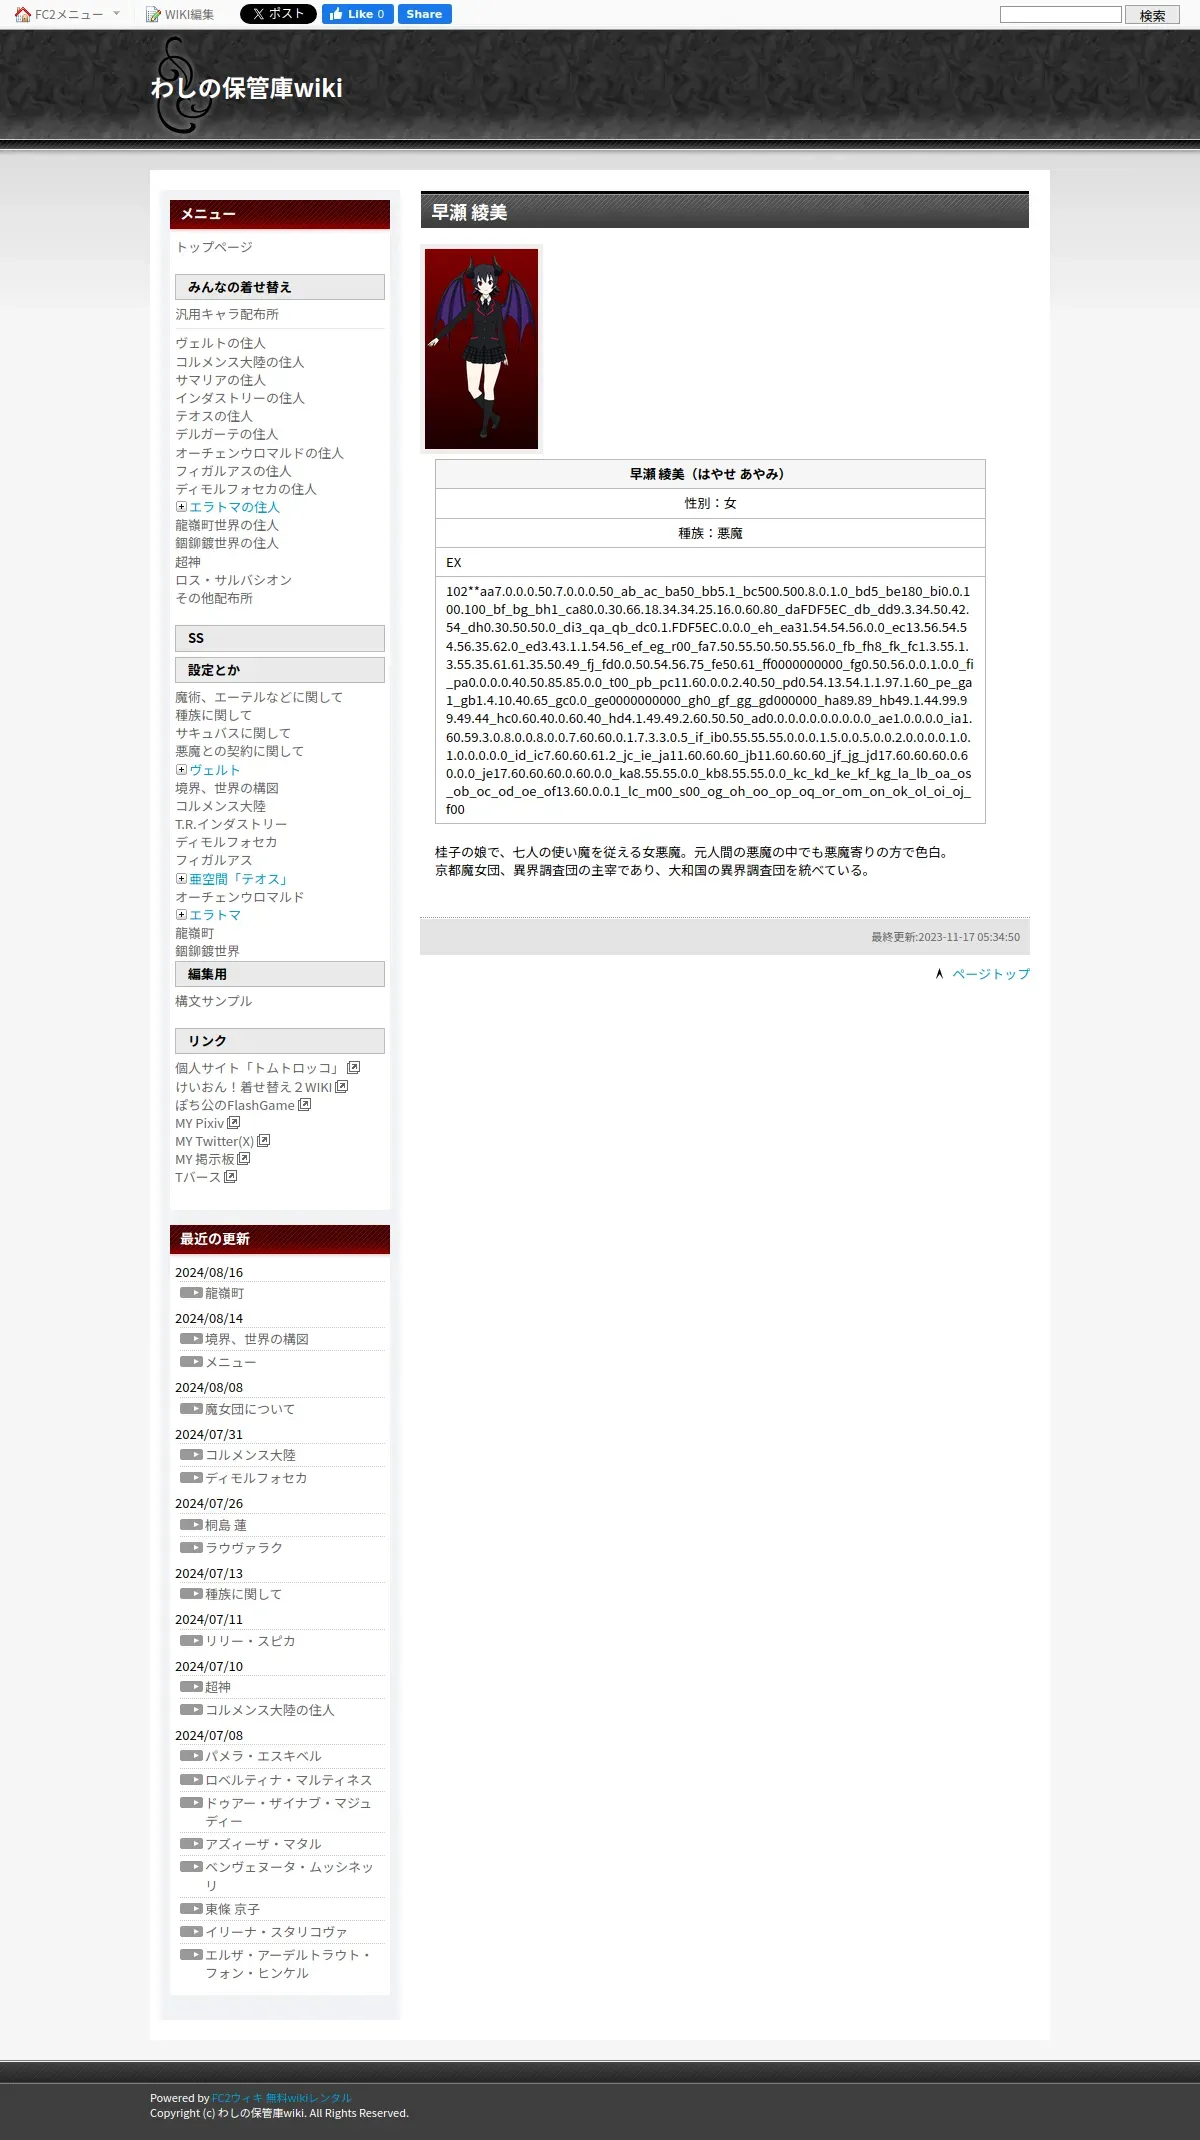Click the page top arrow icon
The image size is (1200, 2140).
939,973
